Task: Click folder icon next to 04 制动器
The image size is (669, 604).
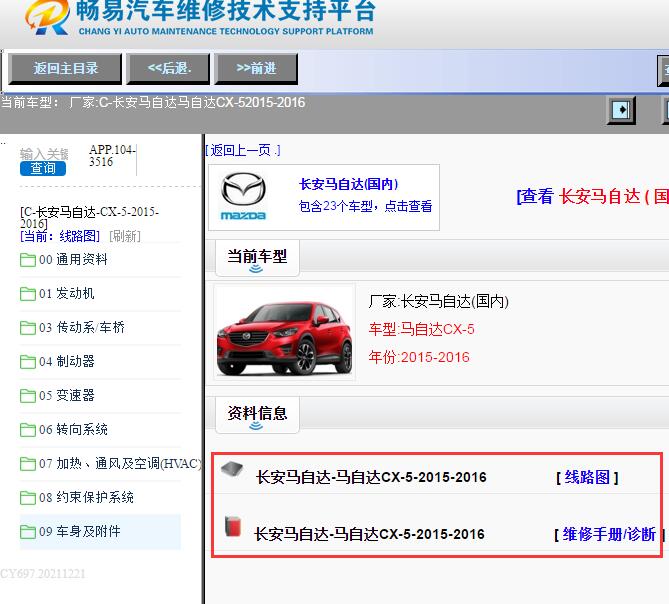Action: [x=28, y=362]
